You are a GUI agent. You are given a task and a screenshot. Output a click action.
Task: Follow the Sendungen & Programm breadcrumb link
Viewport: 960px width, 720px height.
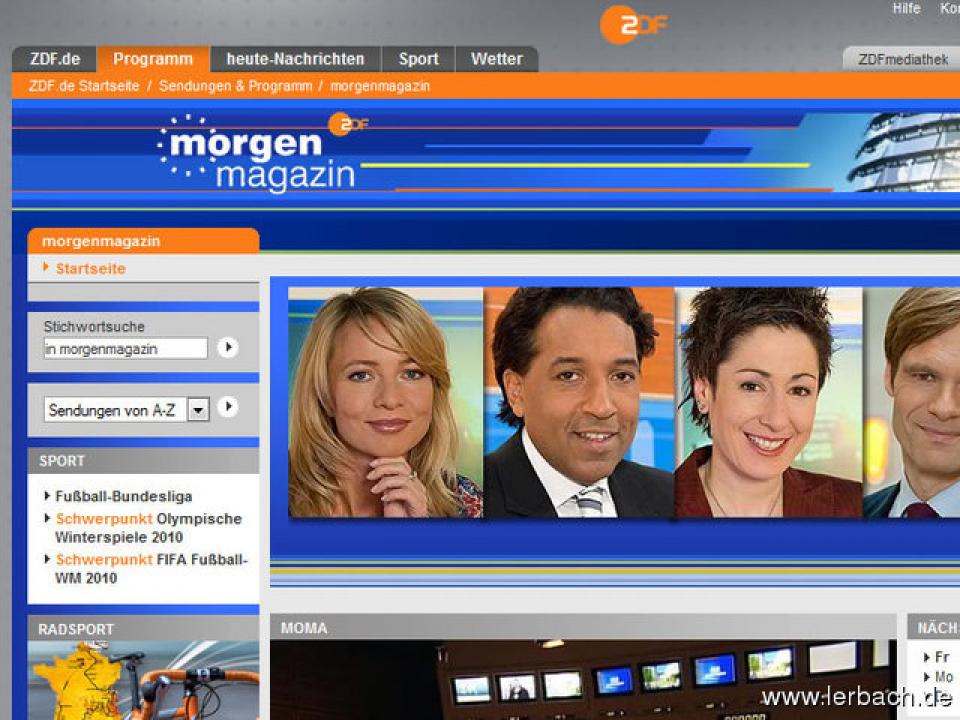[x=235, y=86]
